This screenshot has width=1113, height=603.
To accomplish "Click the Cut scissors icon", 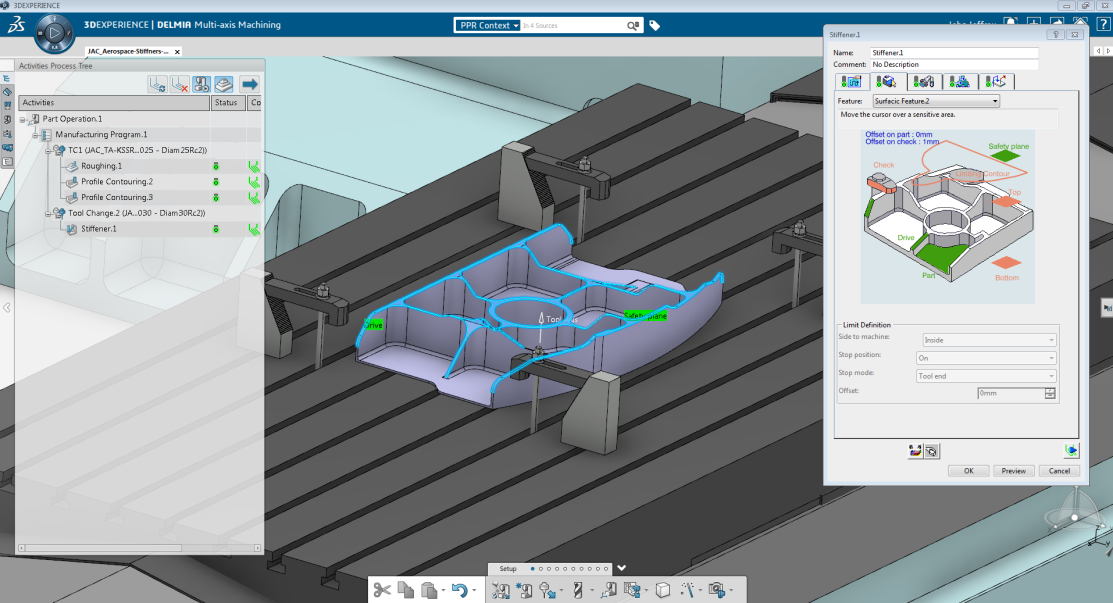I will point(381,590).
